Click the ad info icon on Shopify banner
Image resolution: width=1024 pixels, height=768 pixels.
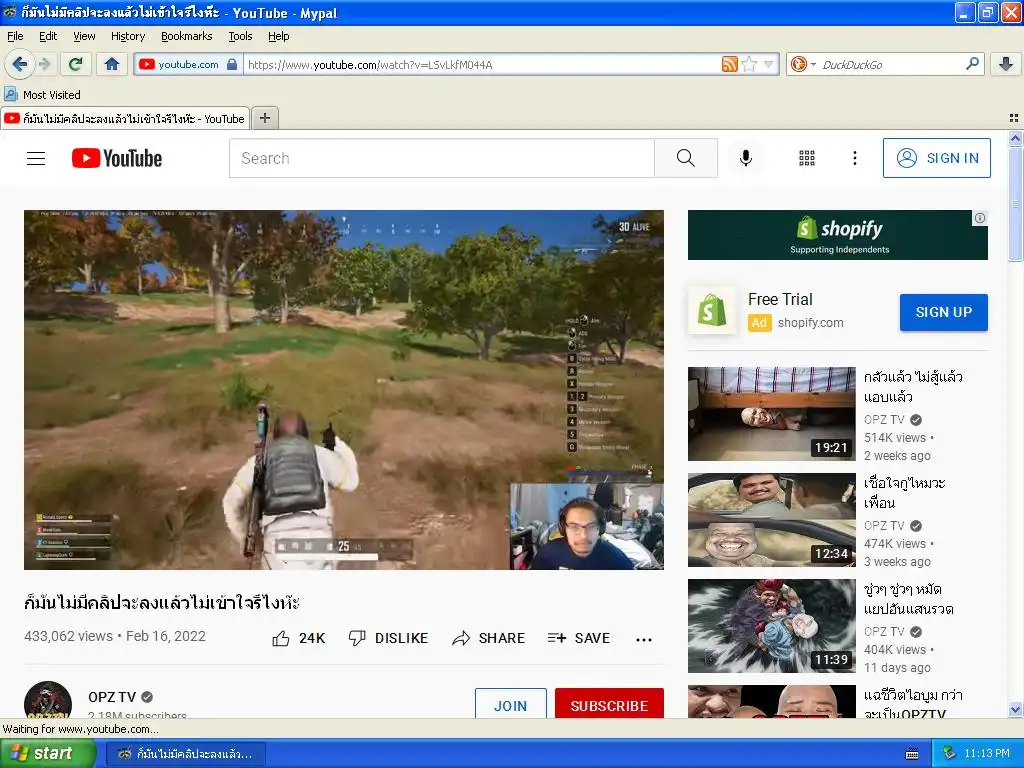[980, 218]
